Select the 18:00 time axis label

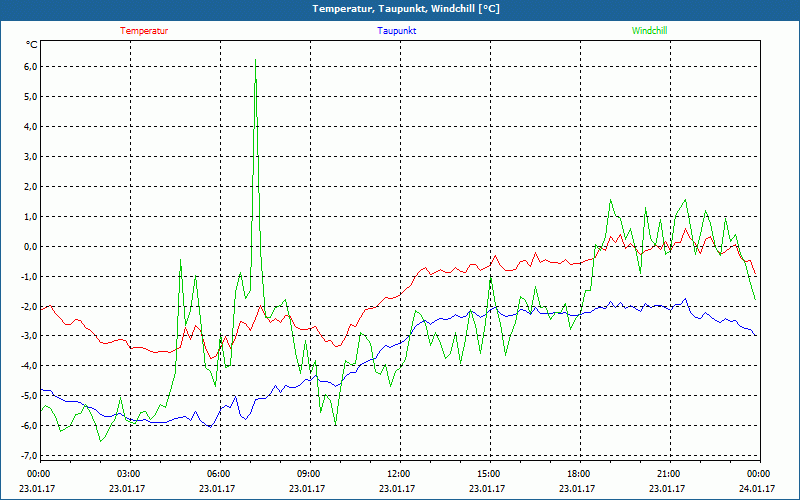[579, 474]
